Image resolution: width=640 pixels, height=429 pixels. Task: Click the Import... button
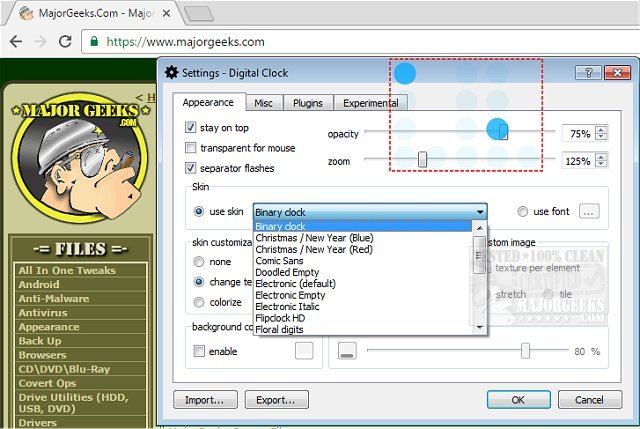[205, 400]
